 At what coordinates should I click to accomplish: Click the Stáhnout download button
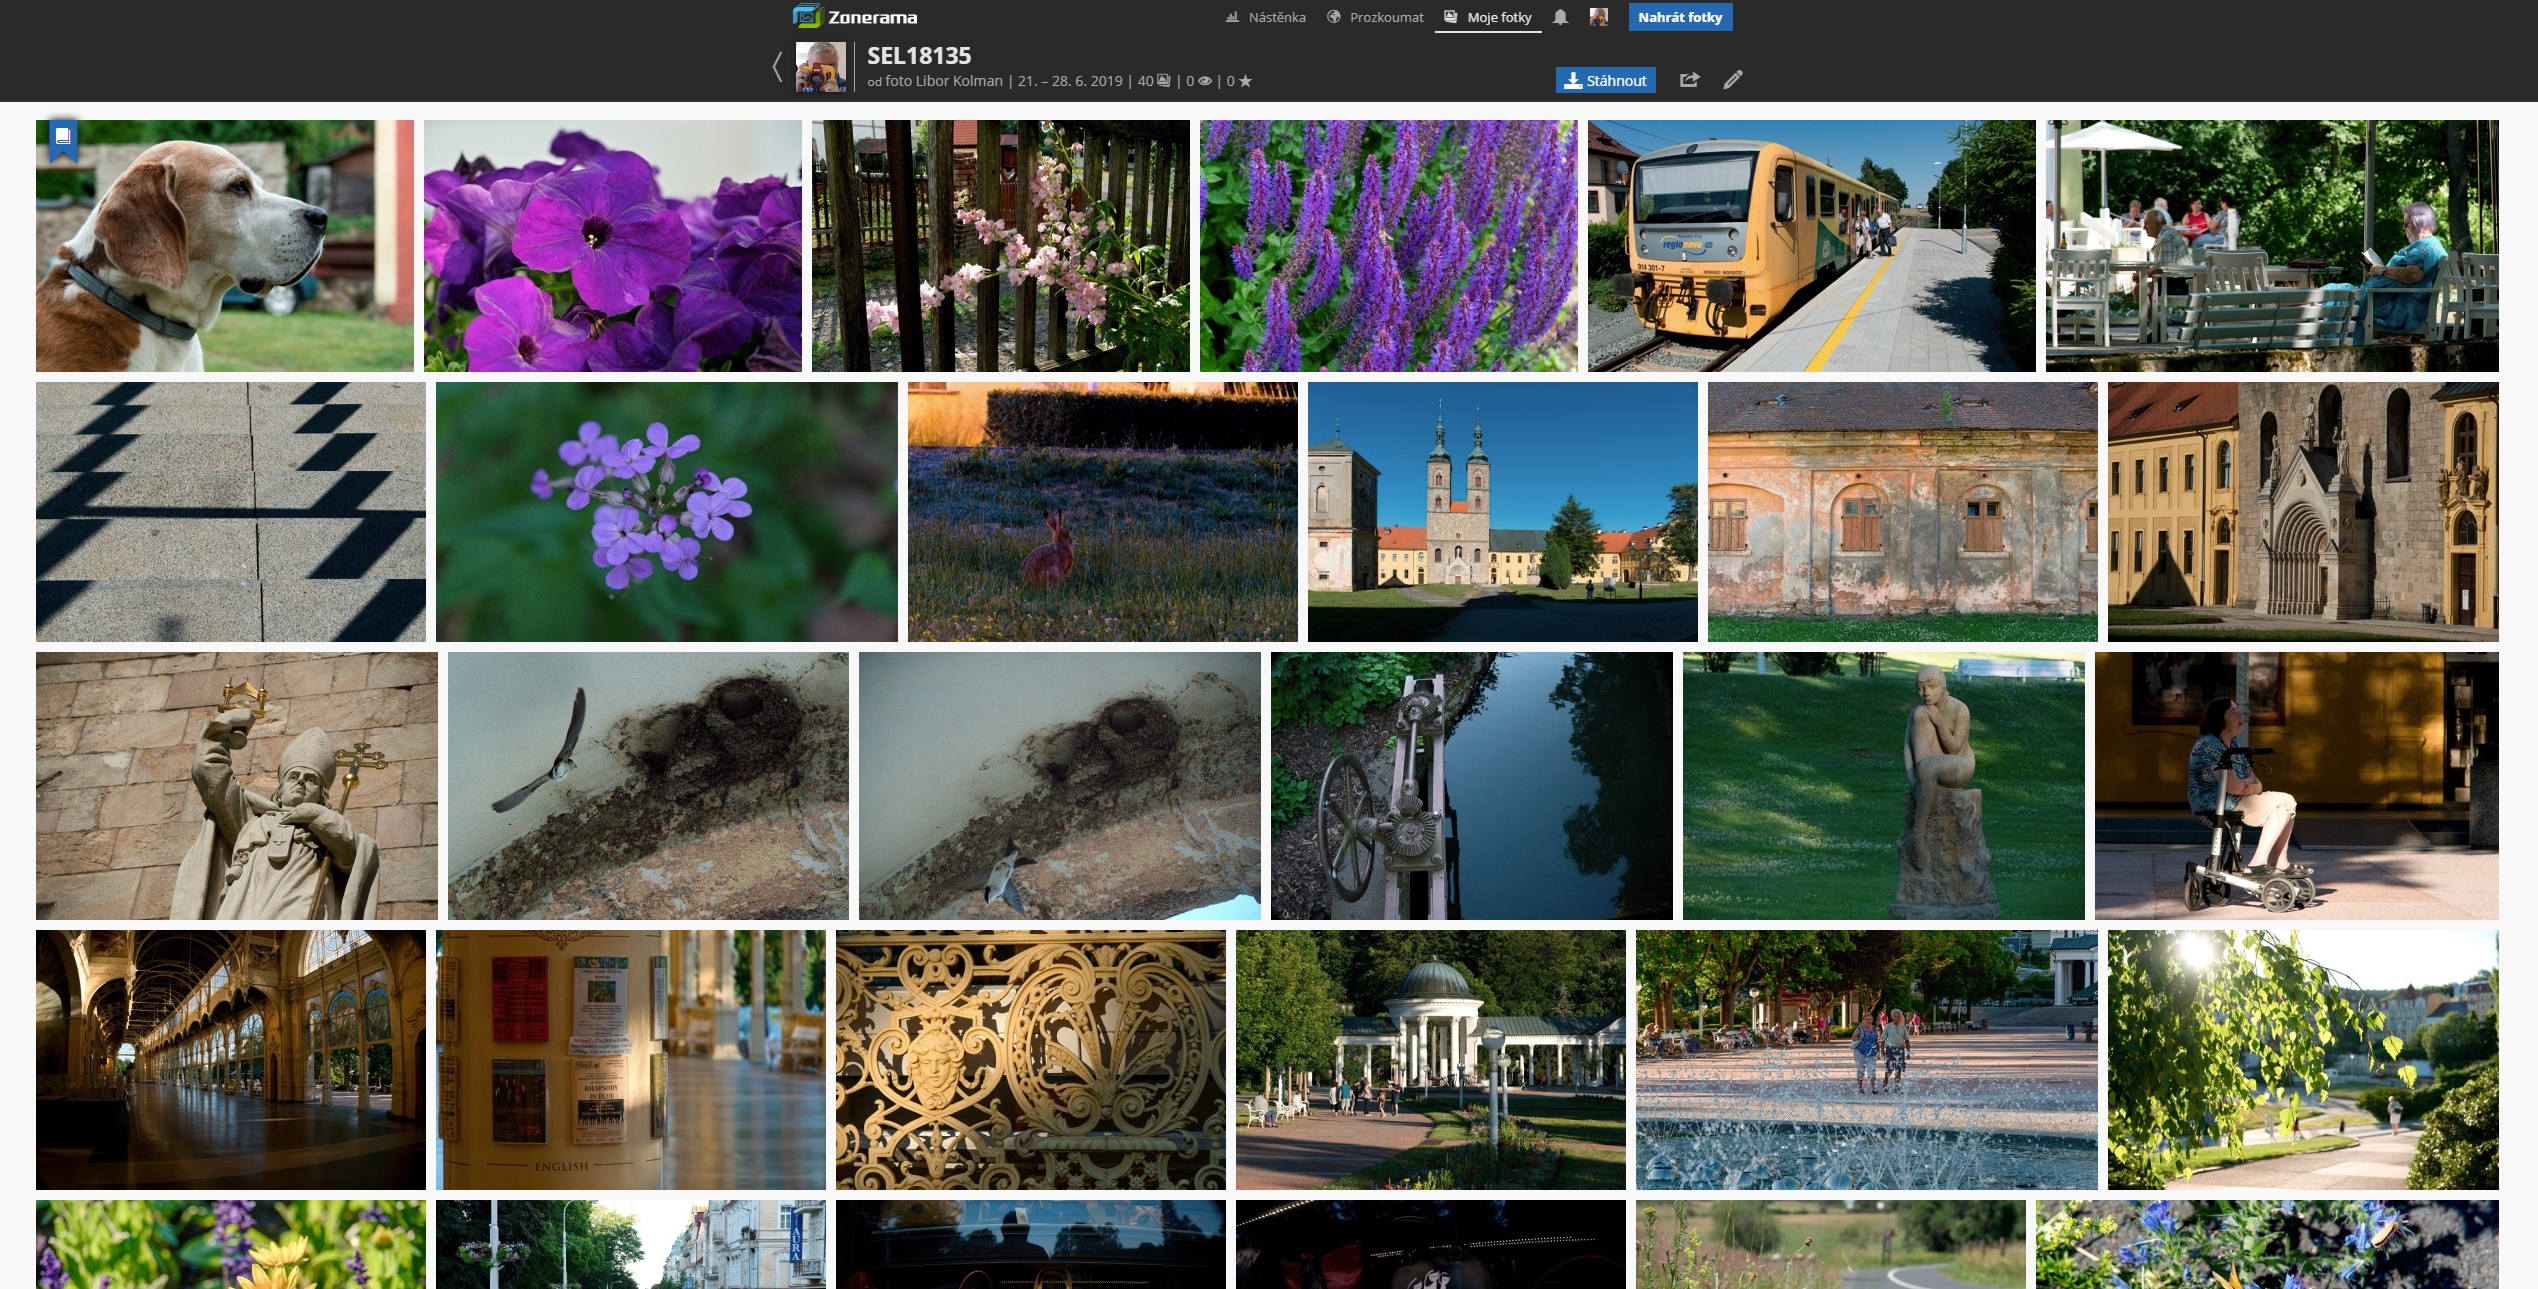click(1605, 80)
